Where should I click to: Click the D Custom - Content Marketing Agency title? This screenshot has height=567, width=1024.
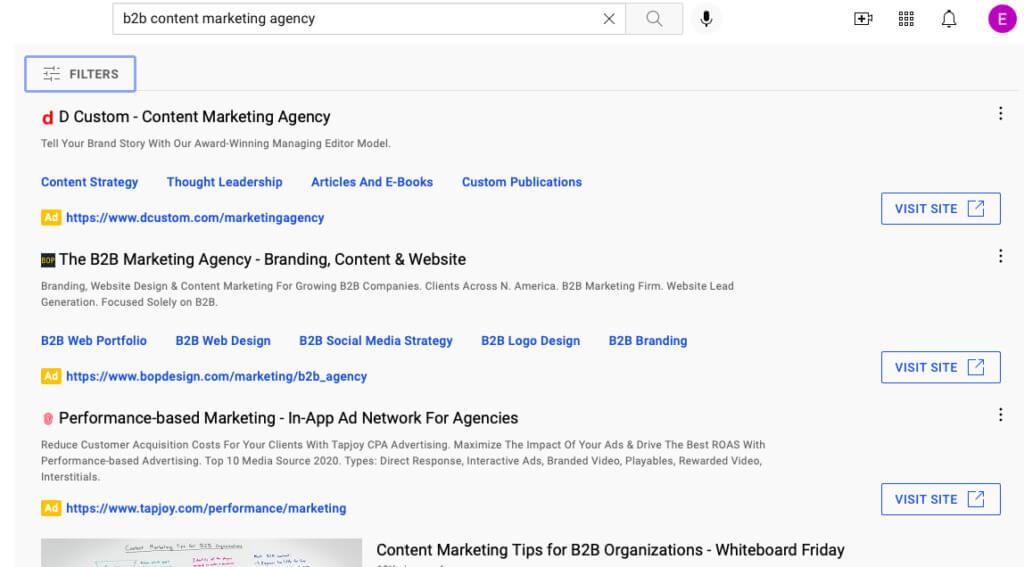click(195, 117)
